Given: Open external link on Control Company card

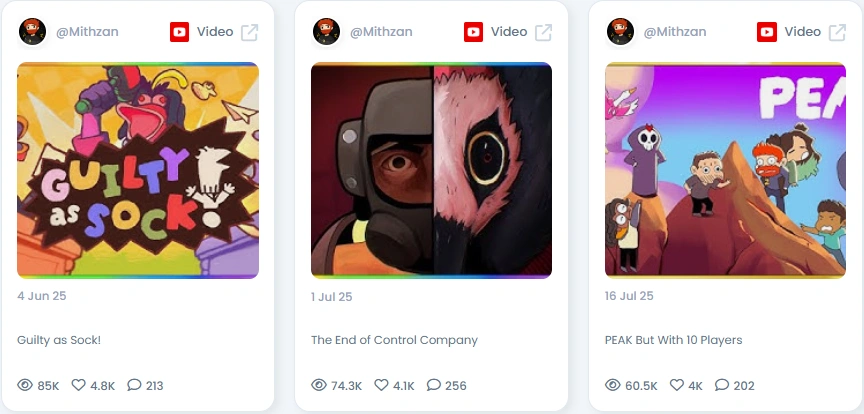Looking at the screenshot, I should click(x=543, y=33).
